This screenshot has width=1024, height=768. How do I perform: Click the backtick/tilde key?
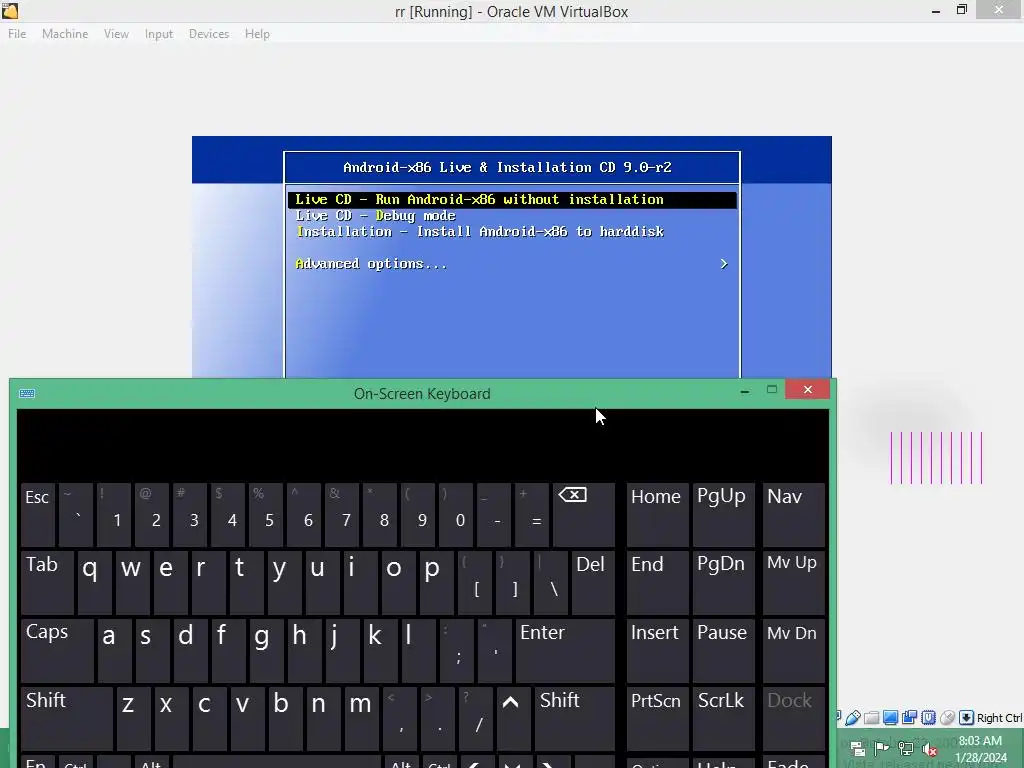tap(76, 515)
